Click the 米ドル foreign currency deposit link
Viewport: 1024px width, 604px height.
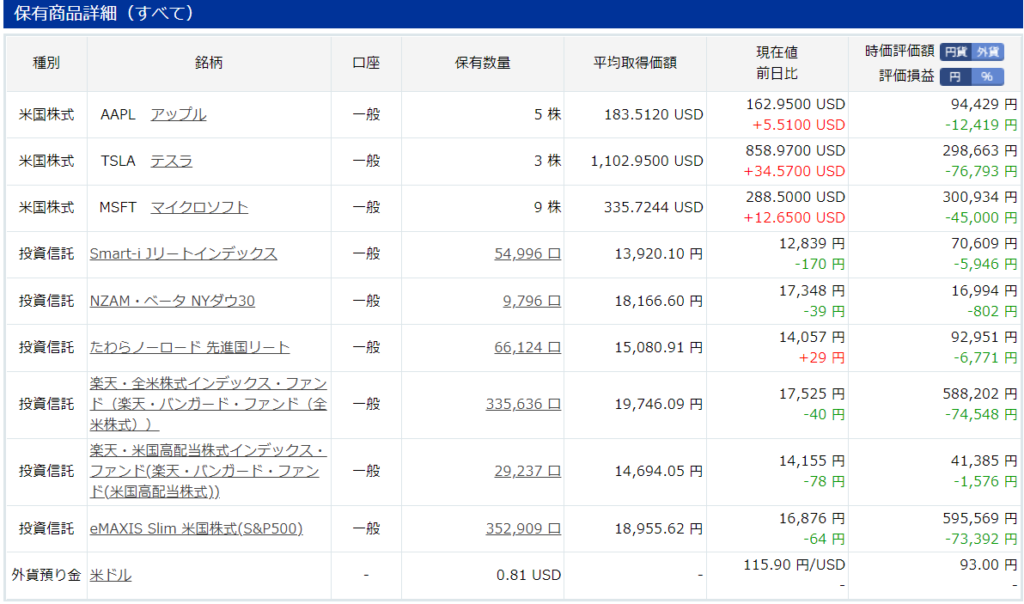pyautogui.click(x=110, y=575)
